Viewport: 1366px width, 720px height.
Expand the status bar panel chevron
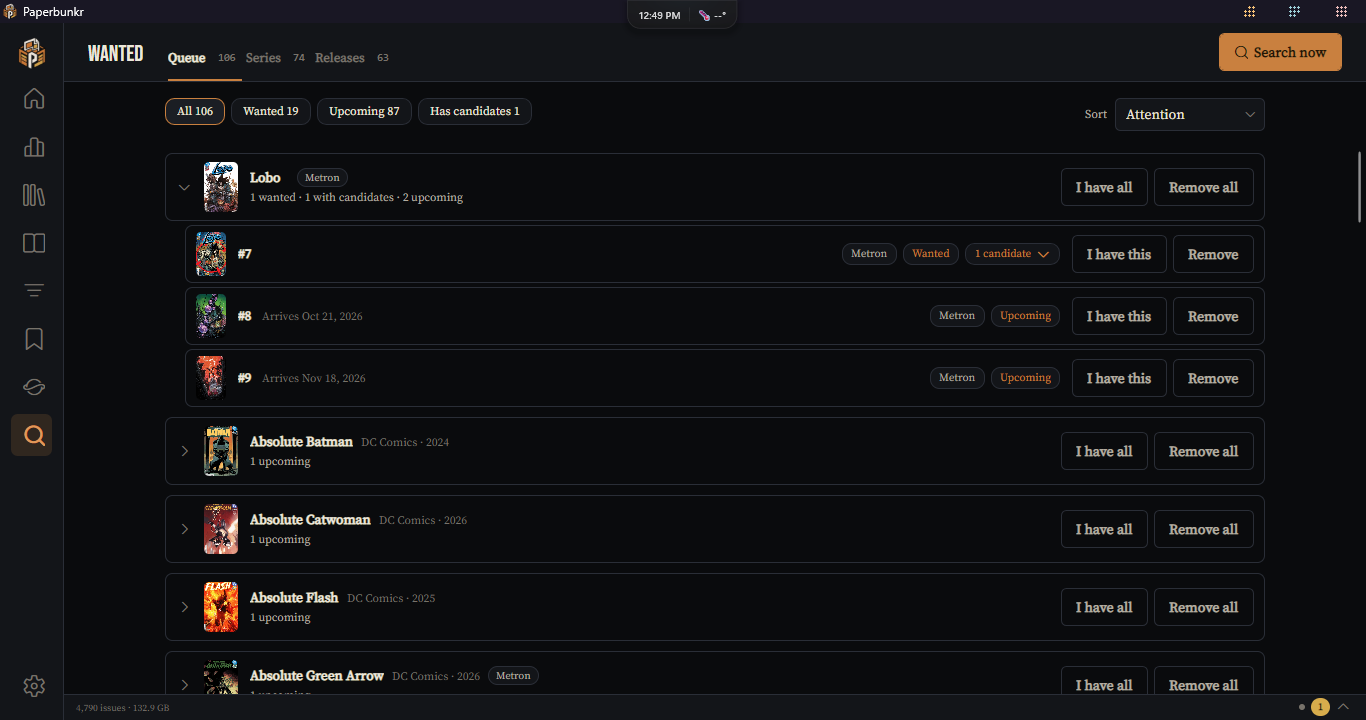(1343, 707)
